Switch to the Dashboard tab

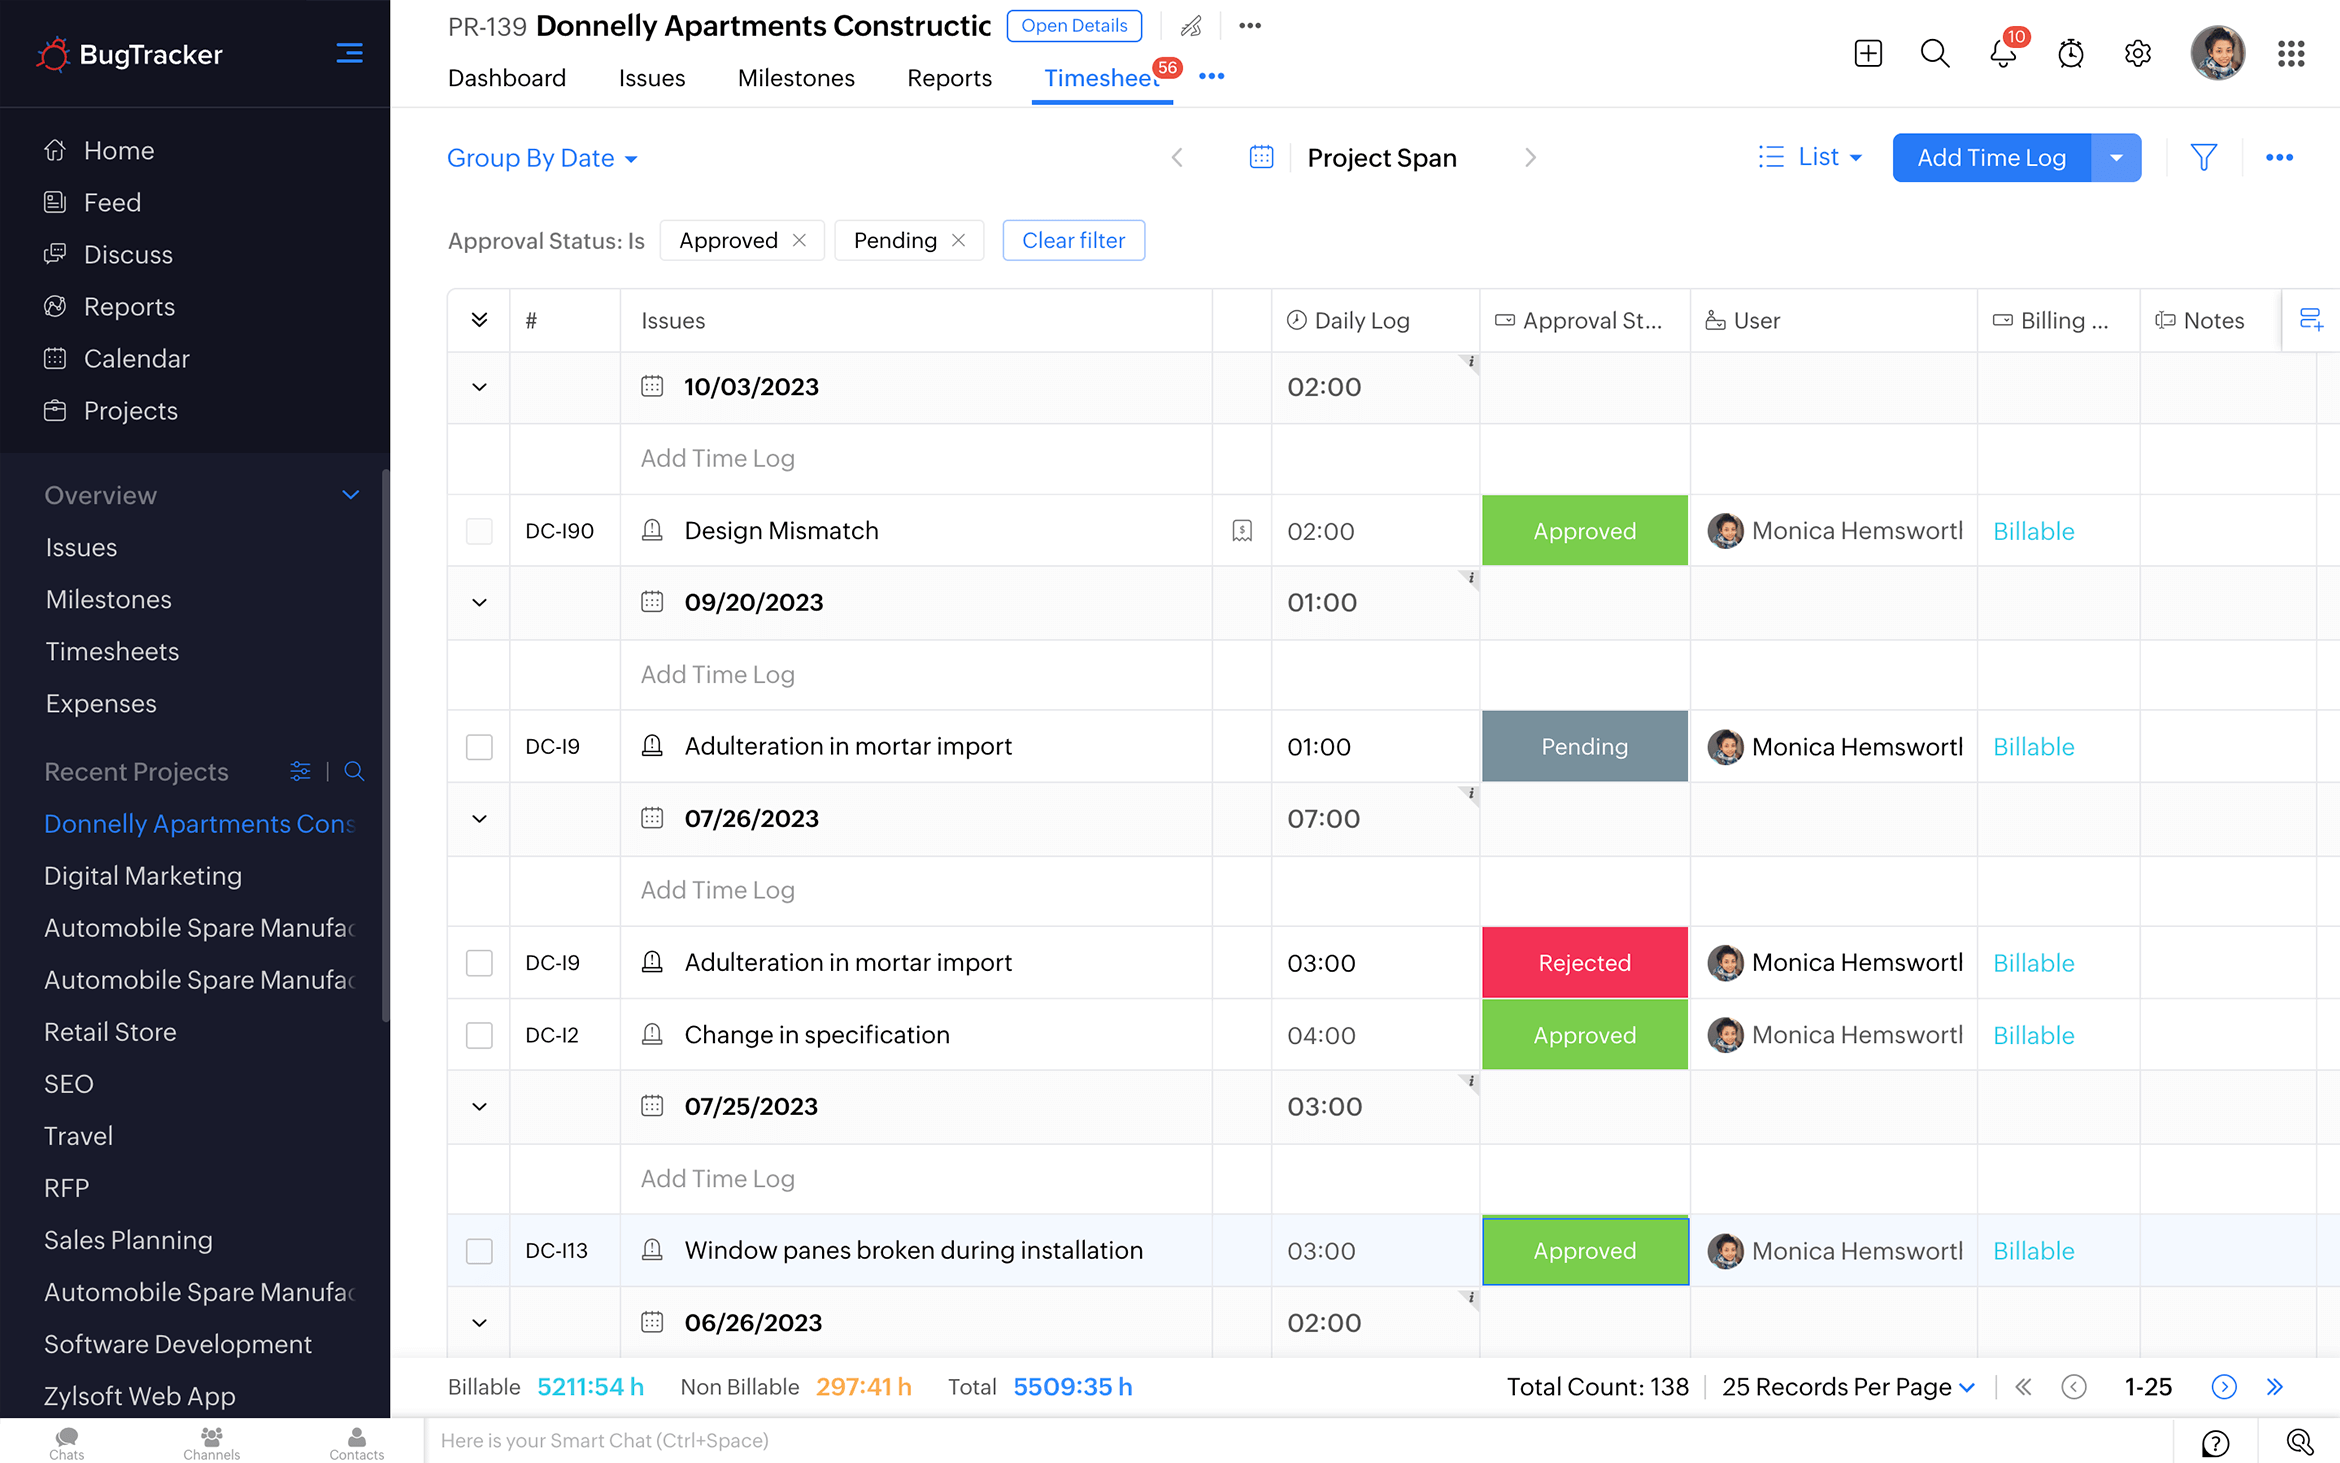click(x=505, y=76)
